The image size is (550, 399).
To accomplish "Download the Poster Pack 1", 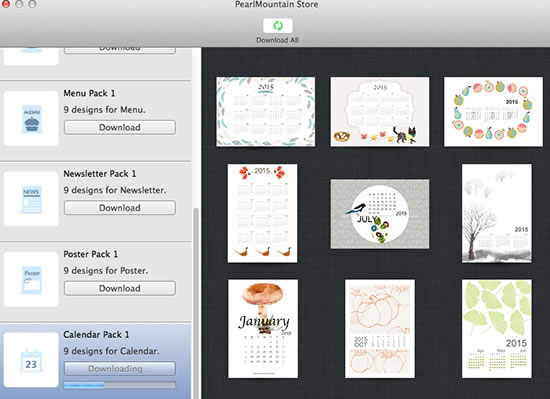I will [120, 288].
